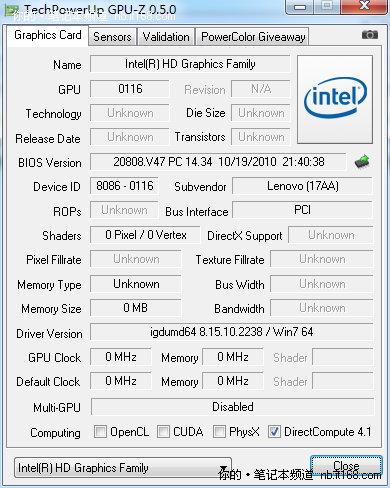Viewport: 390px width, 488px height.
Task: Uncheck the DirectCompute 4.1 checkbox
Action: pos(274,432)
